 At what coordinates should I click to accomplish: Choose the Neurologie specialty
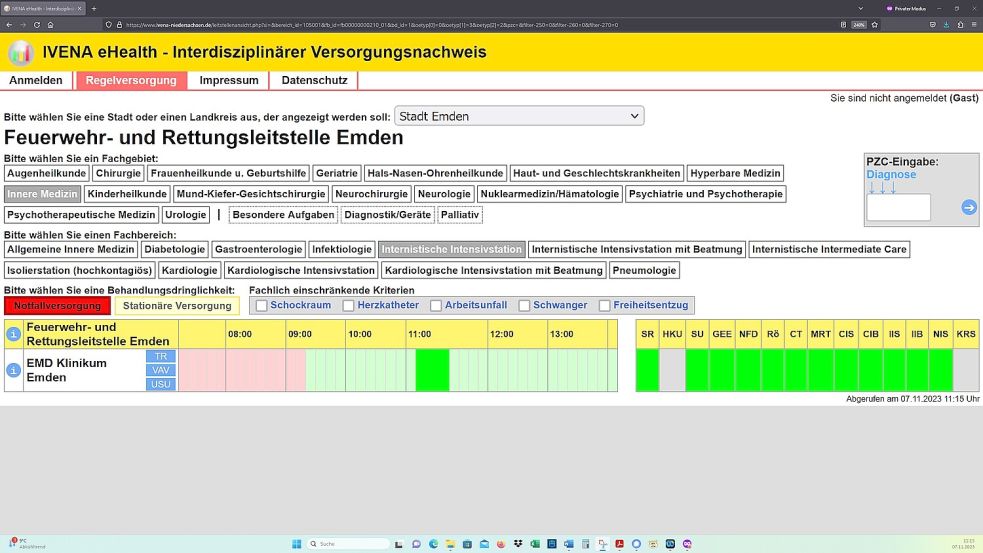pyautogui.click(x=444, y=194)
